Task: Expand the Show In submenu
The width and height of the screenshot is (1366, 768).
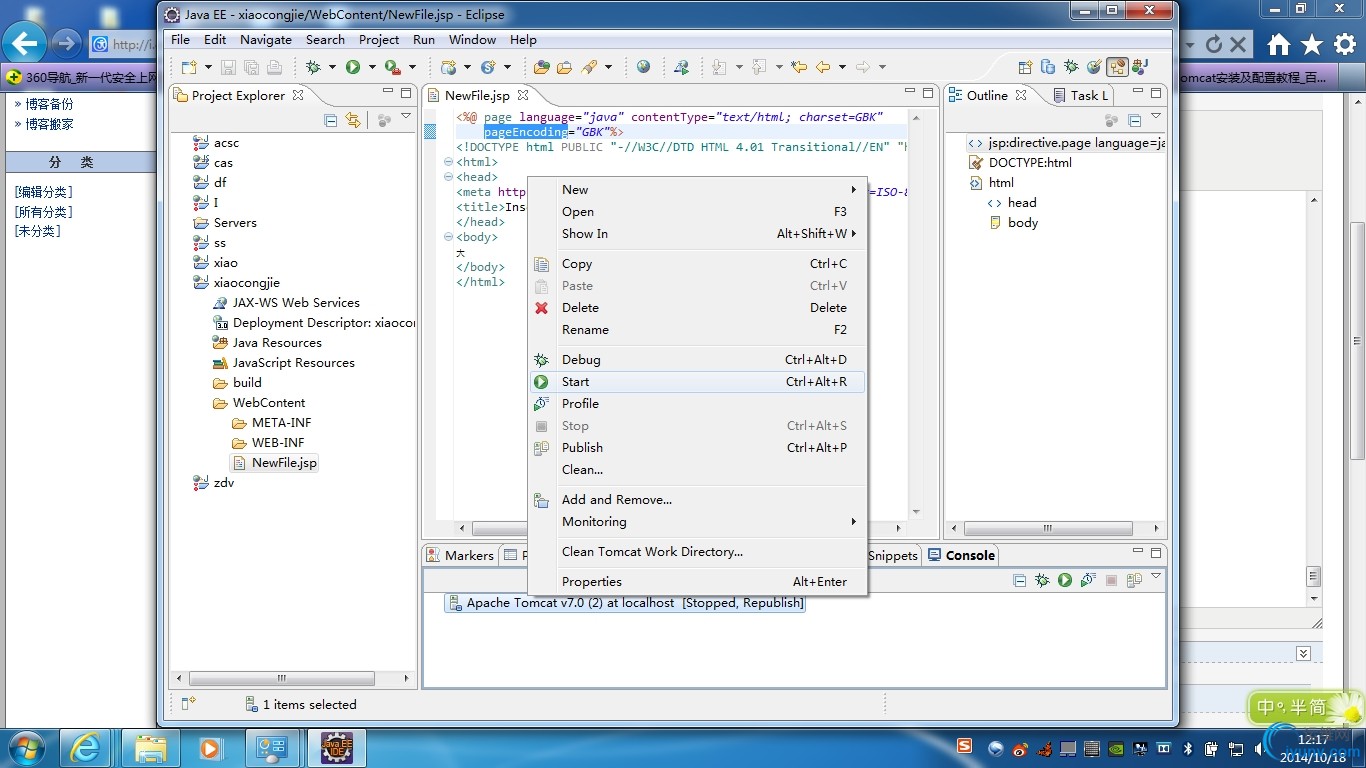Action: (x=698, y=234)
